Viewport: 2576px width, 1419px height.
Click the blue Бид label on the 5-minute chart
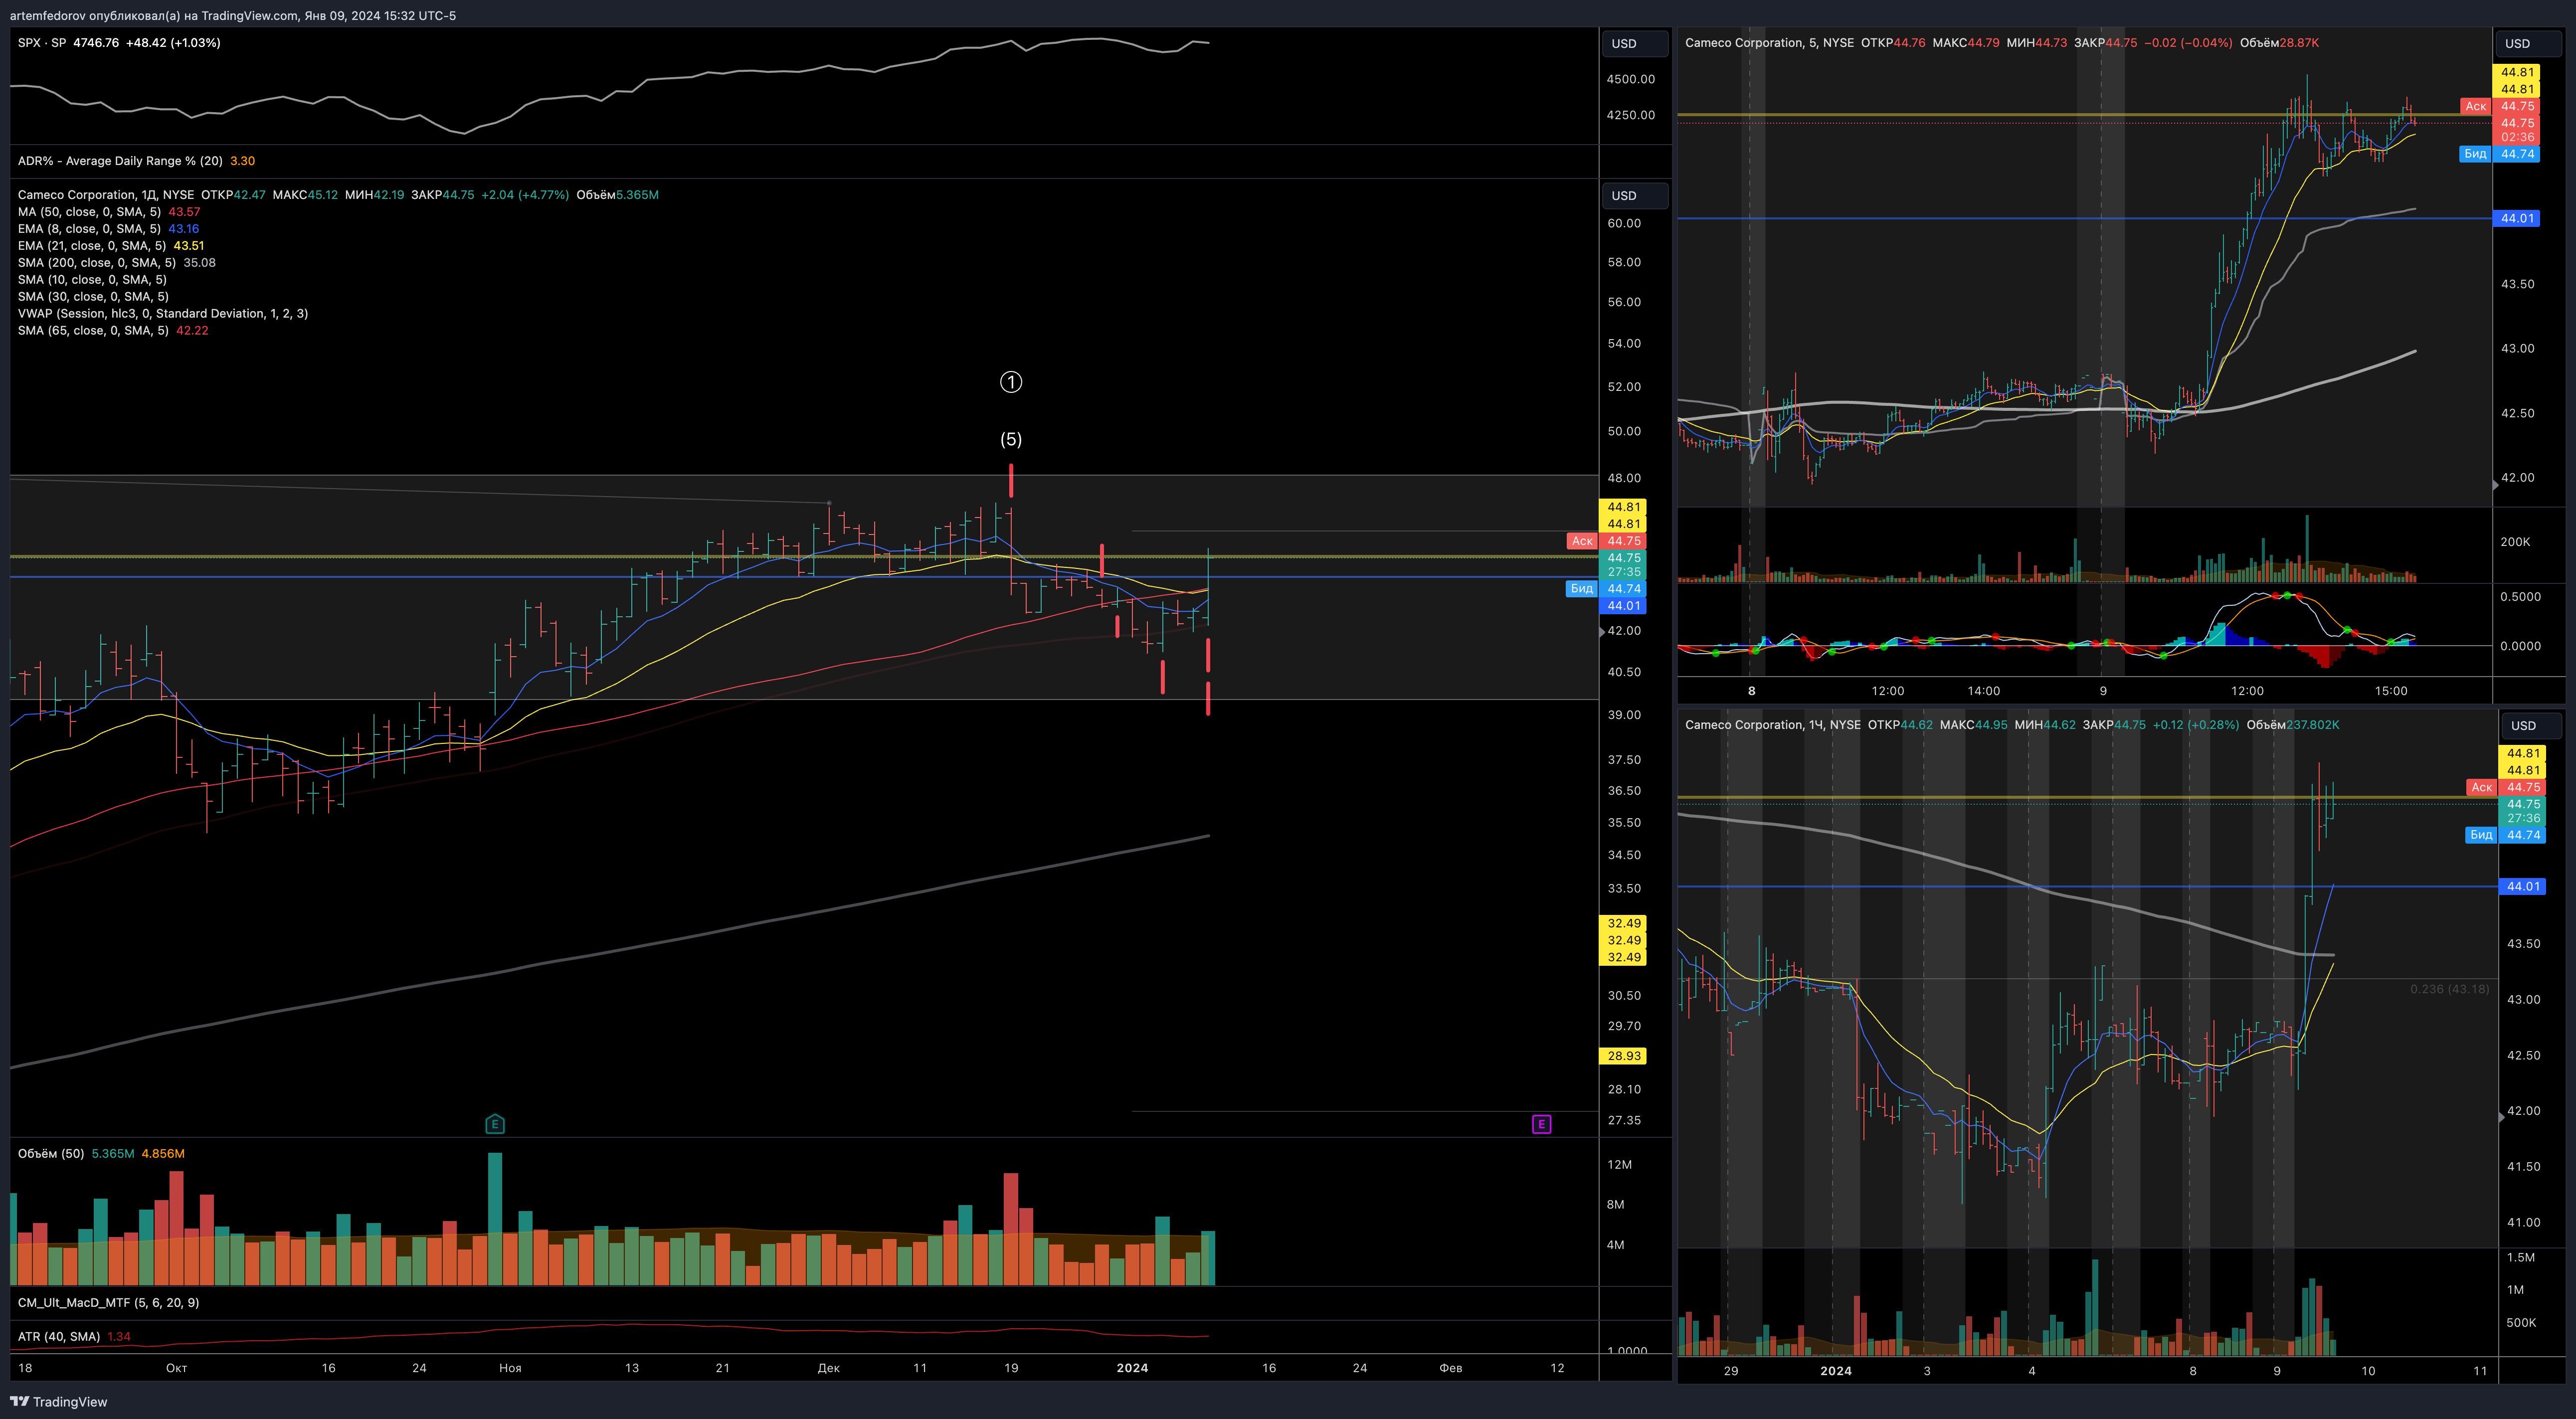pos(2475,153)
